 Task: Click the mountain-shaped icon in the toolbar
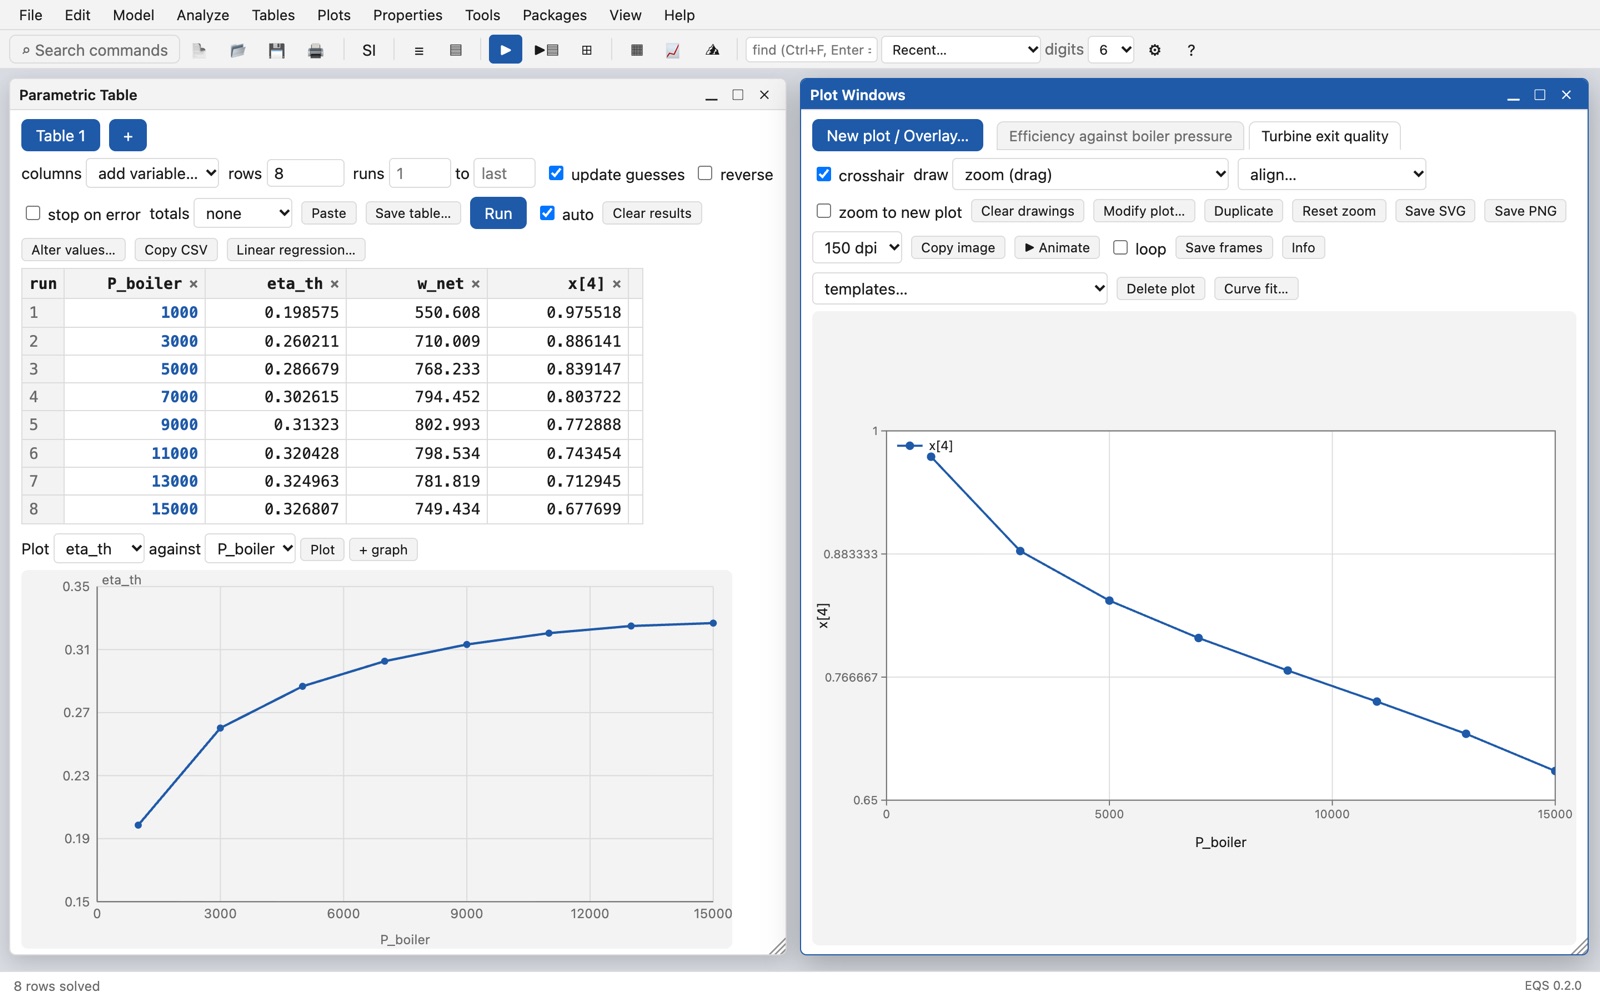(712, 50)
